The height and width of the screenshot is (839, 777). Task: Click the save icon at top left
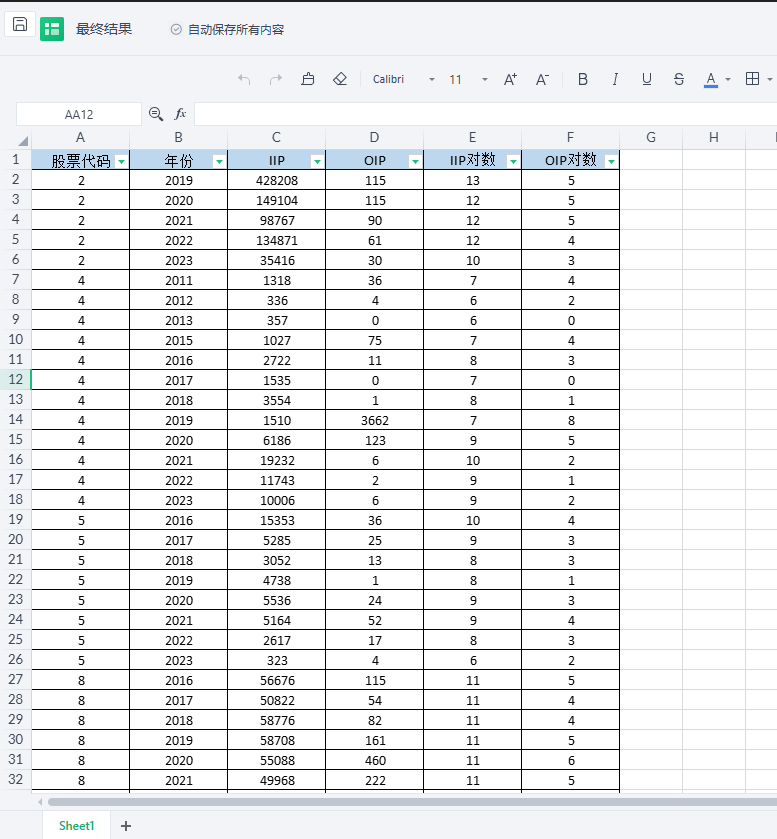(x=20, y=24)
